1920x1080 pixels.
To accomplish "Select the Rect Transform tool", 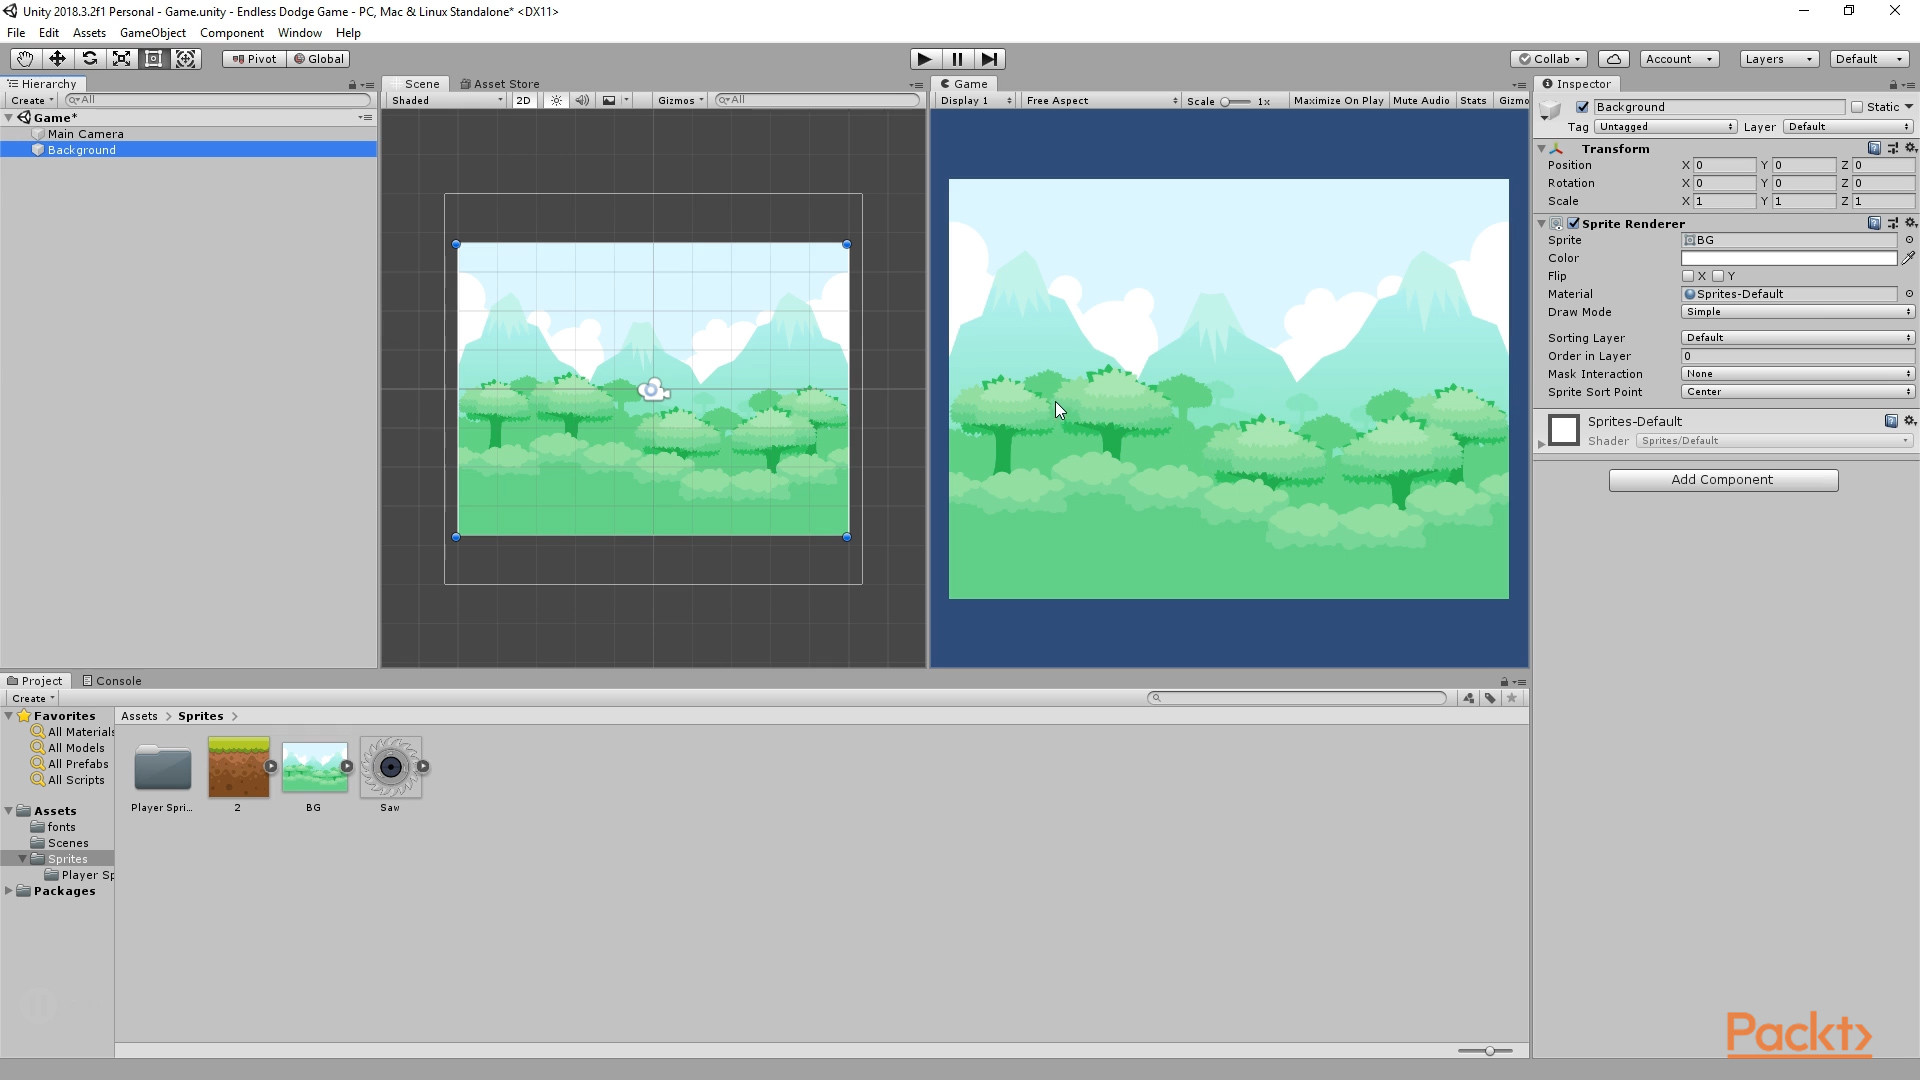I will coord(153,59).
